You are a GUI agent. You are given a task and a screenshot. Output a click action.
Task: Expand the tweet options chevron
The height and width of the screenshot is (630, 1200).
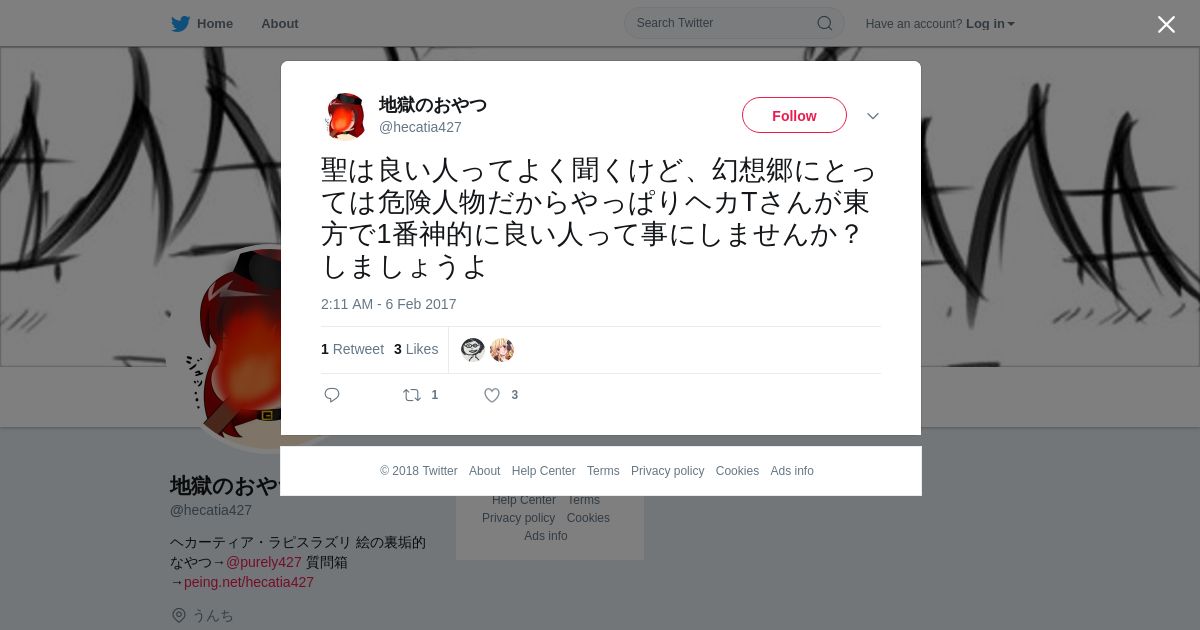pyautogui.click(x=873, y=116)
